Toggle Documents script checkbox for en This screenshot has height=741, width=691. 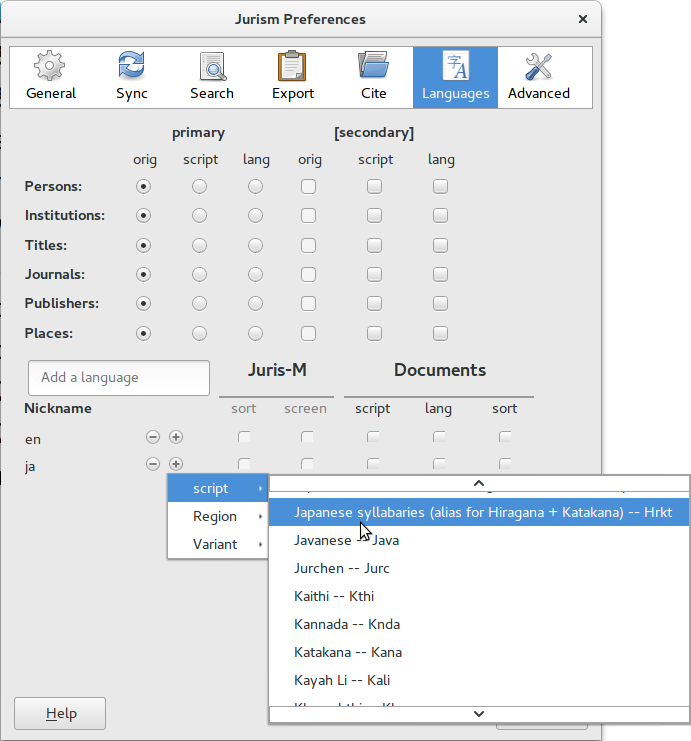coord(373,437)
